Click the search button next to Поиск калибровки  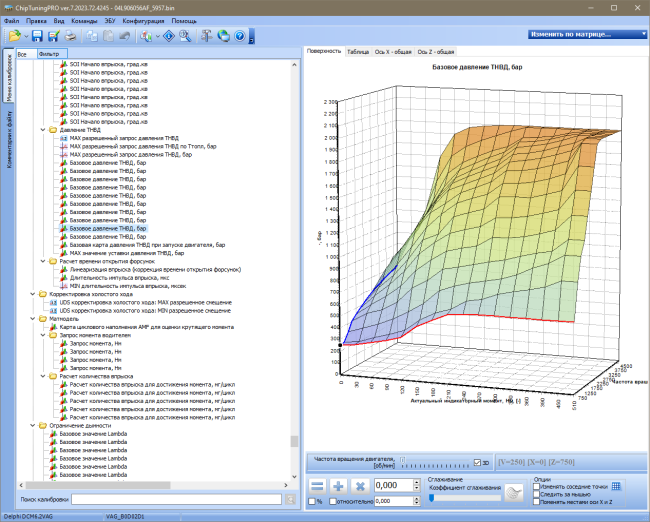click(x=291, y=500)
